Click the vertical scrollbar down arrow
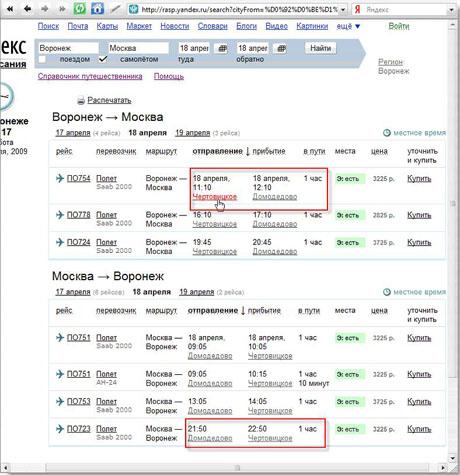Screen dimensions: 460x475 click(452, 458)
